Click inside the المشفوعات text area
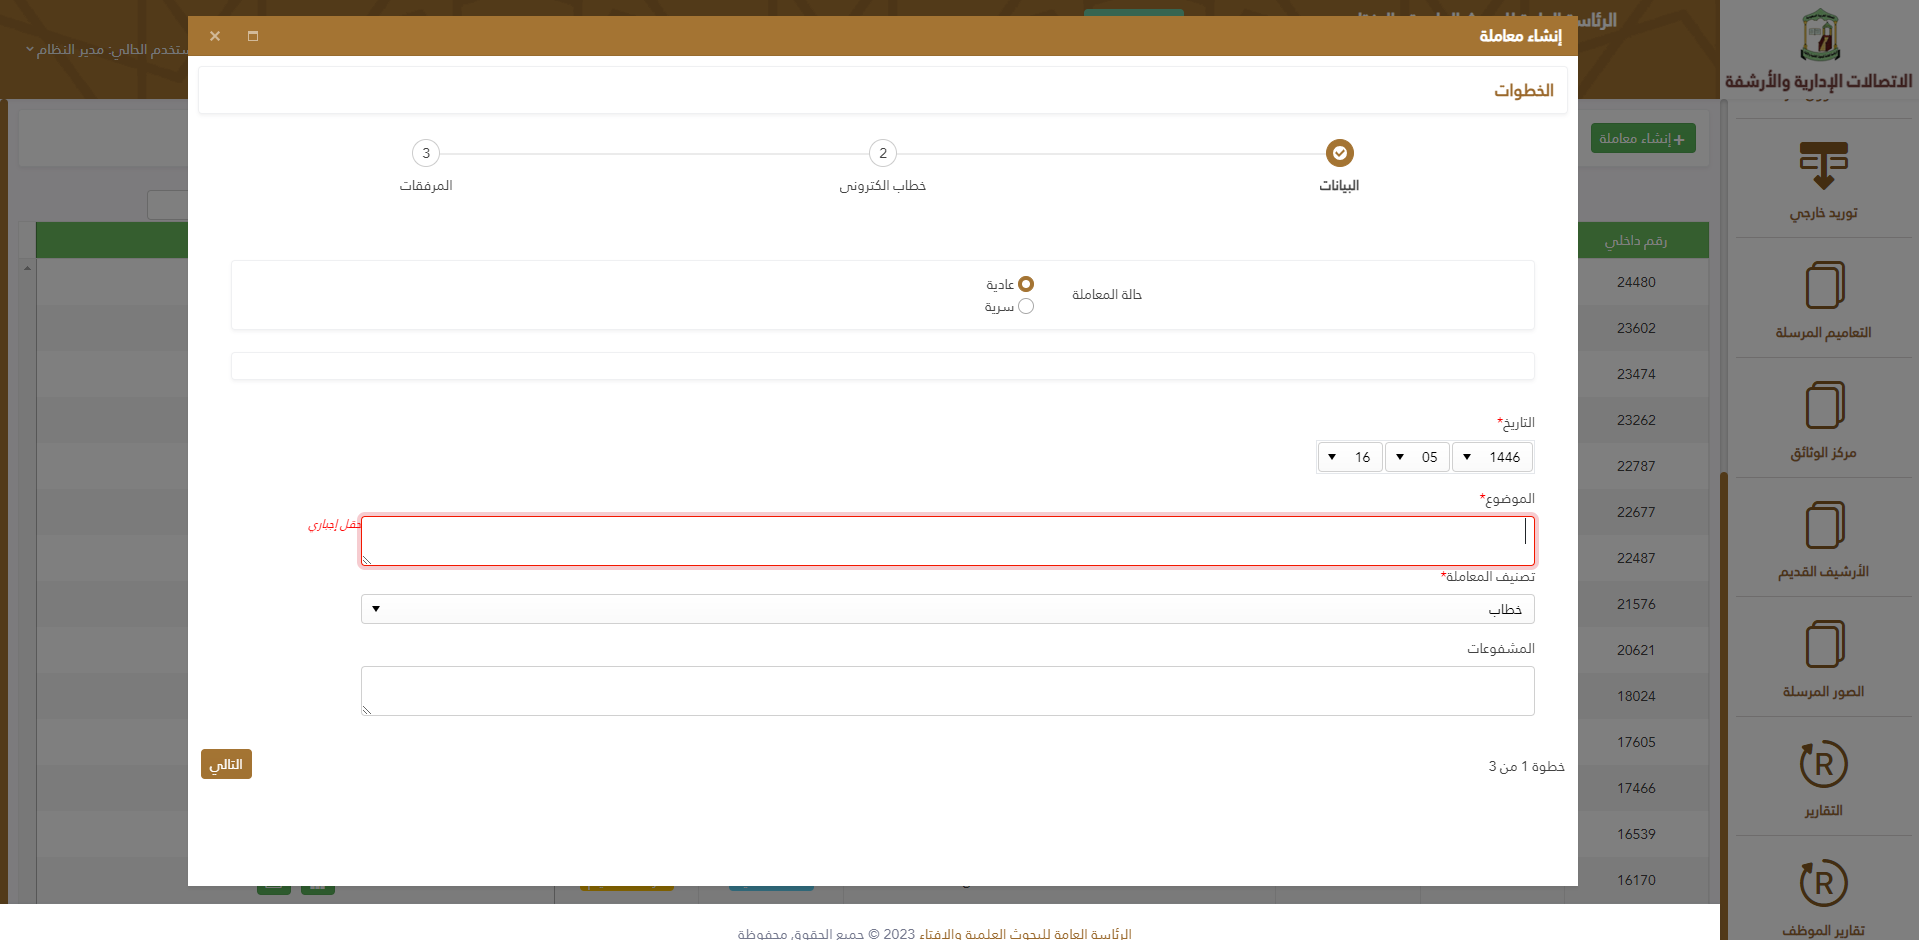The height and width of the screenshot is (940, 1919). [x=947, y=691]
